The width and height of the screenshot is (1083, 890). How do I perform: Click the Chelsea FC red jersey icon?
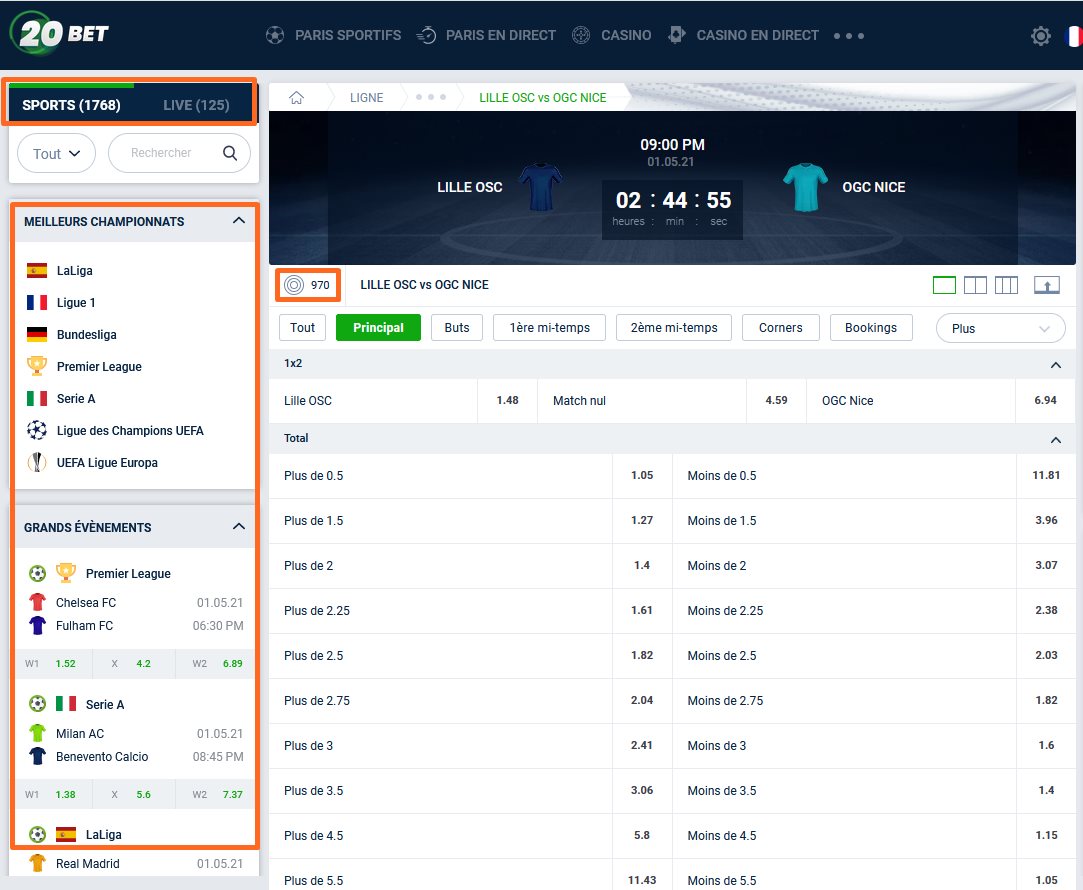click(37, 602)
